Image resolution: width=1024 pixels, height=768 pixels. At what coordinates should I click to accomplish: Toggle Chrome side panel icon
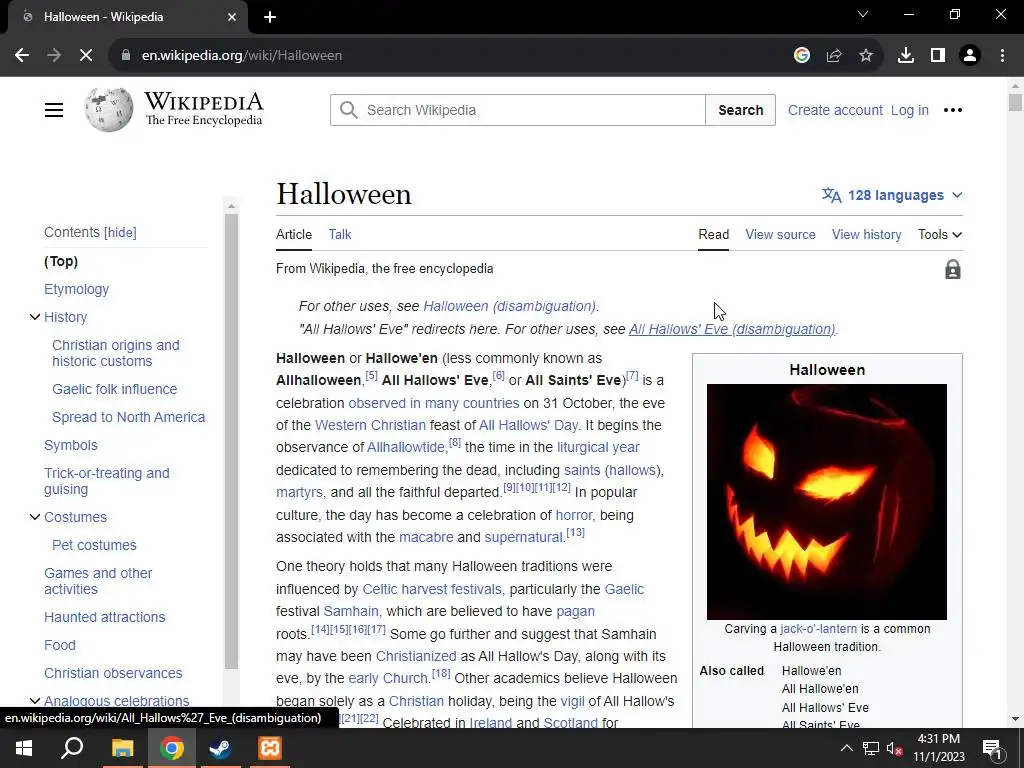point(938,56)
